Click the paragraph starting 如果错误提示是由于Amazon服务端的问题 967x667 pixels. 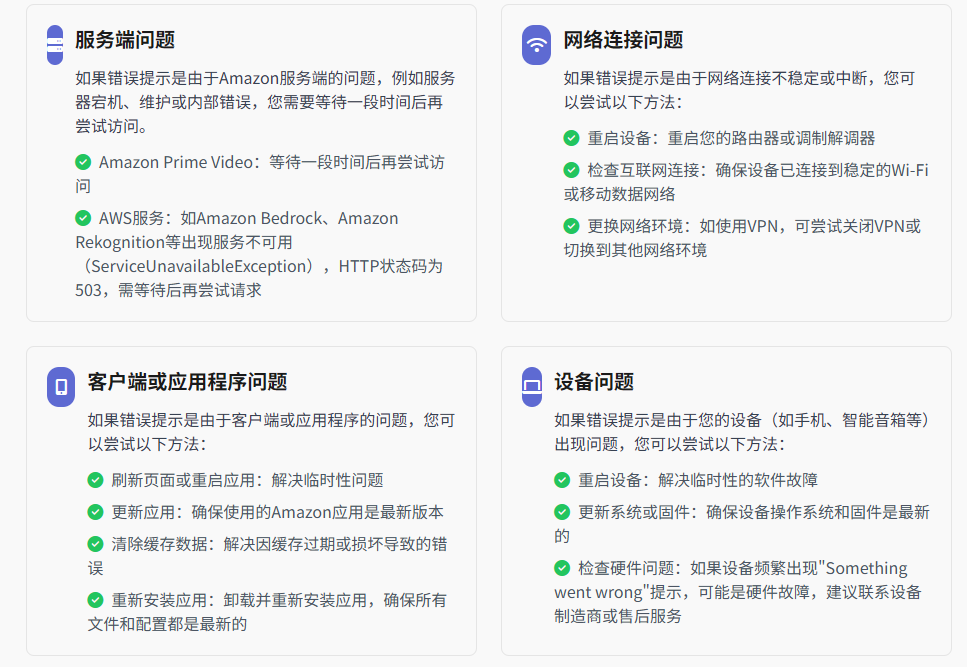pyautogui.click(x=265, y=102)
